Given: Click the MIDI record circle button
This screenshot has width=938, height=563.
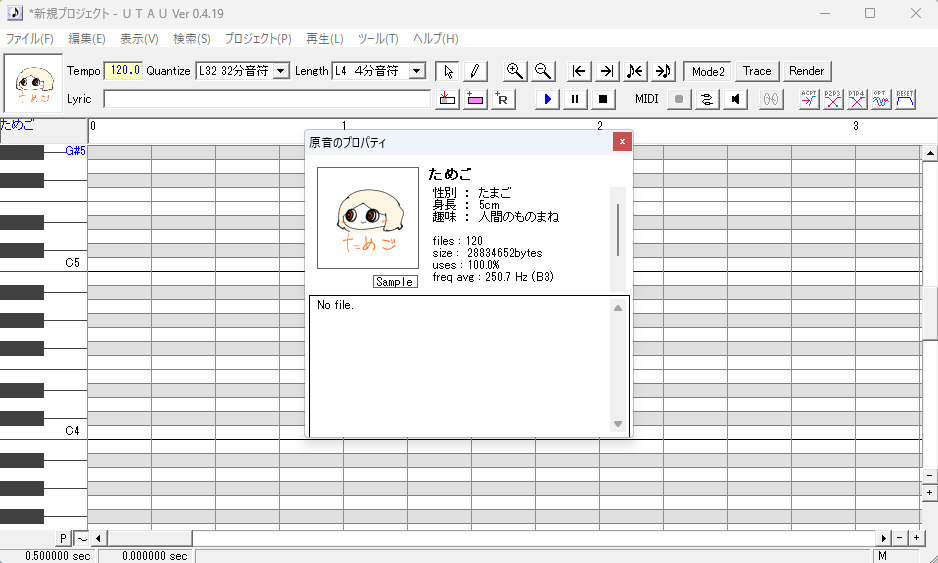Looking at the screenshot, I should tap(679, 99).
